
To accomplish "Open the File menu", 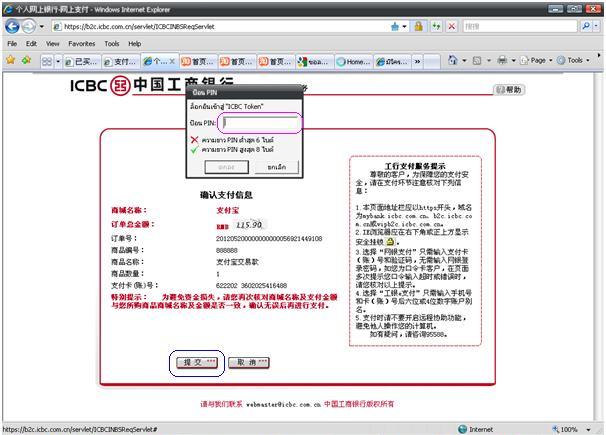I will [x=12, y=44].
